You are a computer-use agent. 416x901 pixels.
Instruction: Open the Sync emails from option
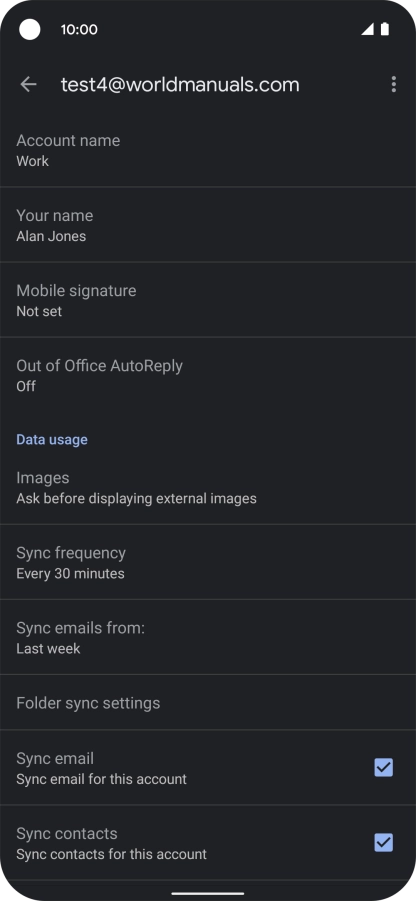click(x=208, y=637)
